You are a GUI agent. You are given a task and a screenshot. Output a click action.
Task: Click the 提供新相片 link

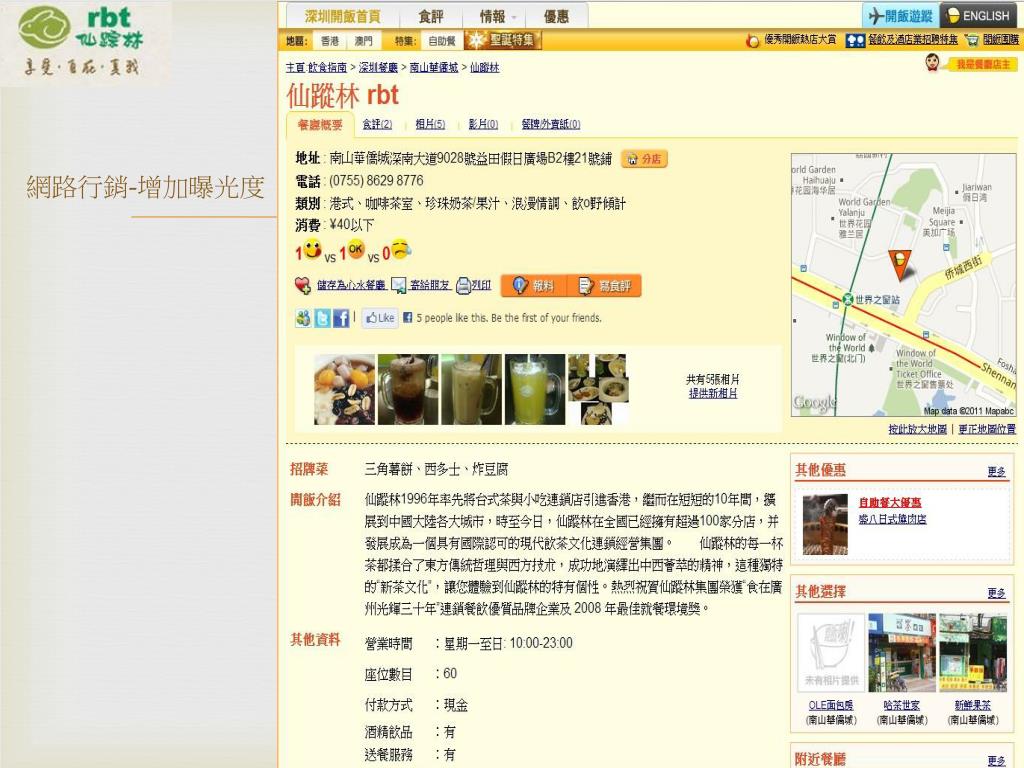pos(712,393)
